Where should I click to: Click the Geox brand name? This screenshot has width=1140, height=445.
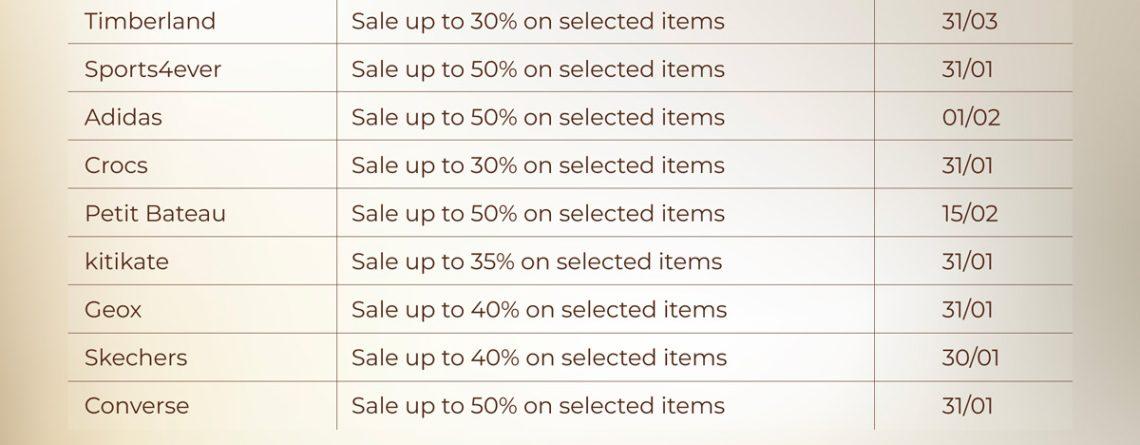pos(113,309)
